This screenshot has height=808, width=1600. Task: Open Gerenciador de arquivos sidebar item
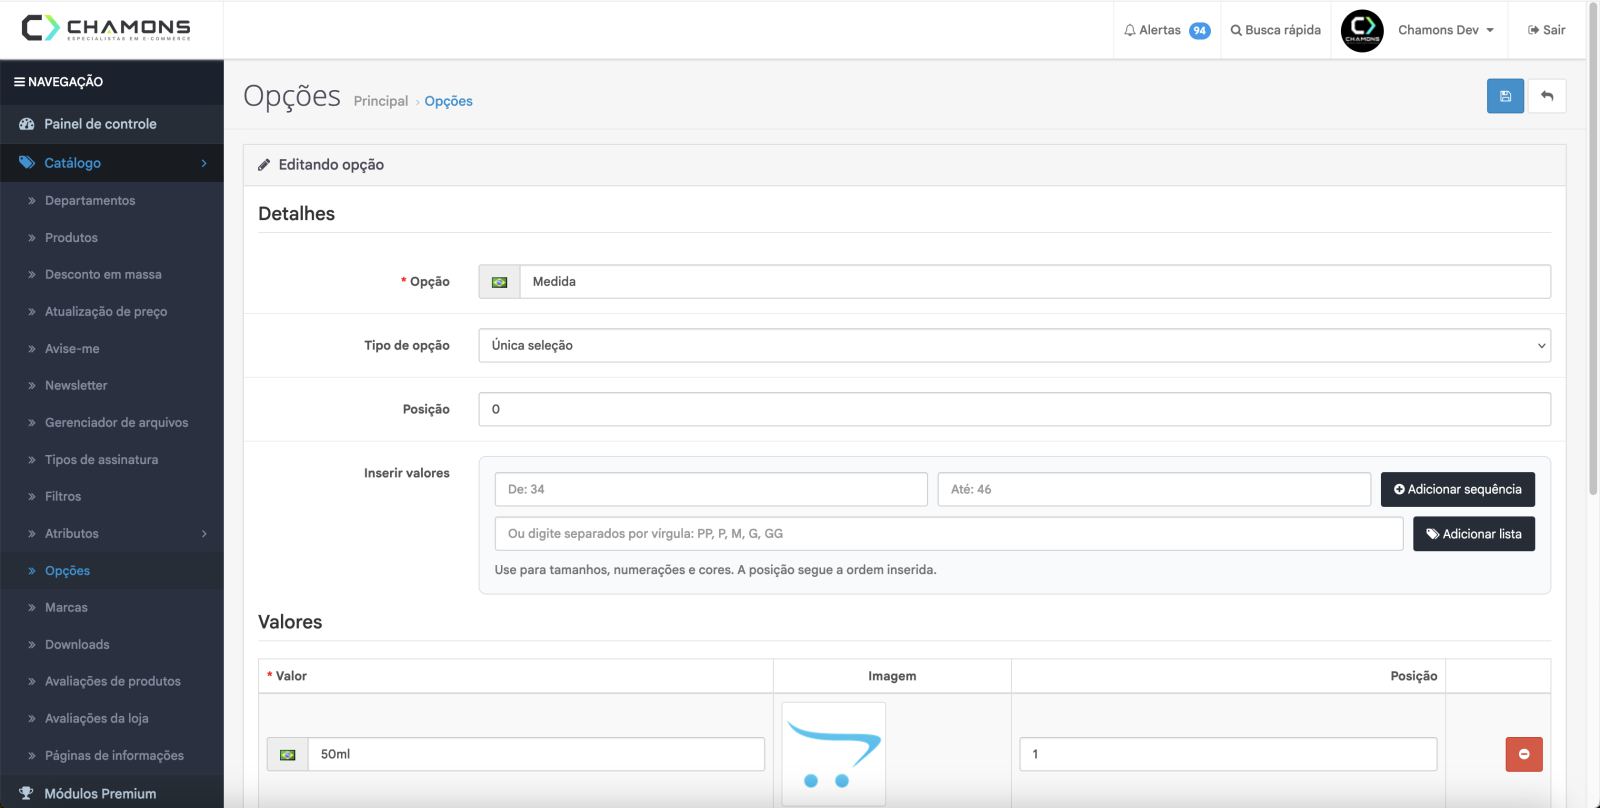[116, 423]
